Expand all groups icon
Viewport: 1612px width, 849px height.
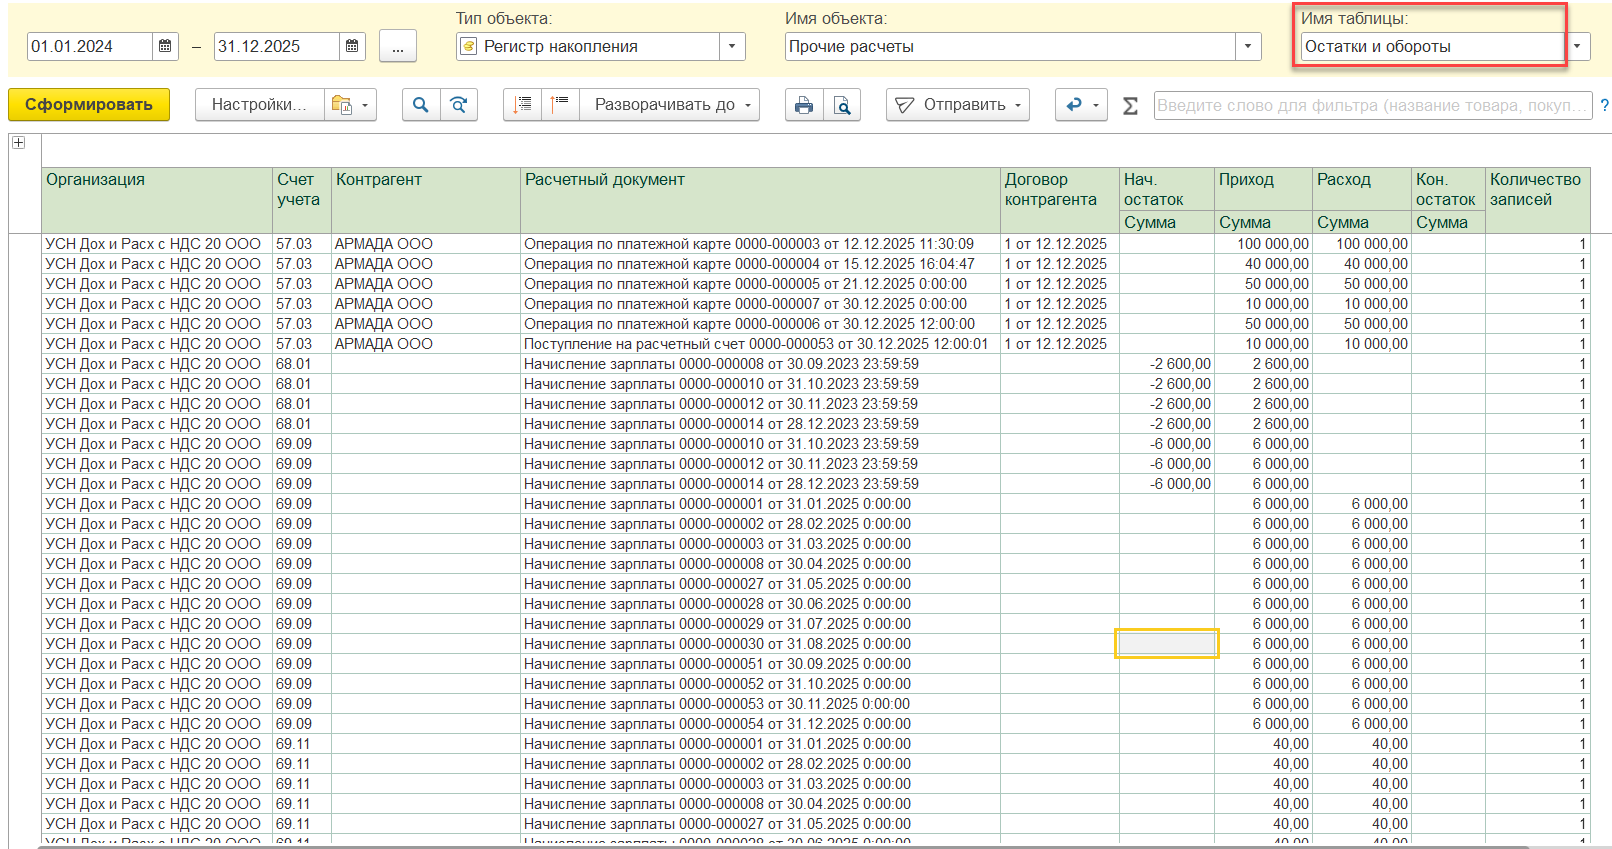coord(522,105)
